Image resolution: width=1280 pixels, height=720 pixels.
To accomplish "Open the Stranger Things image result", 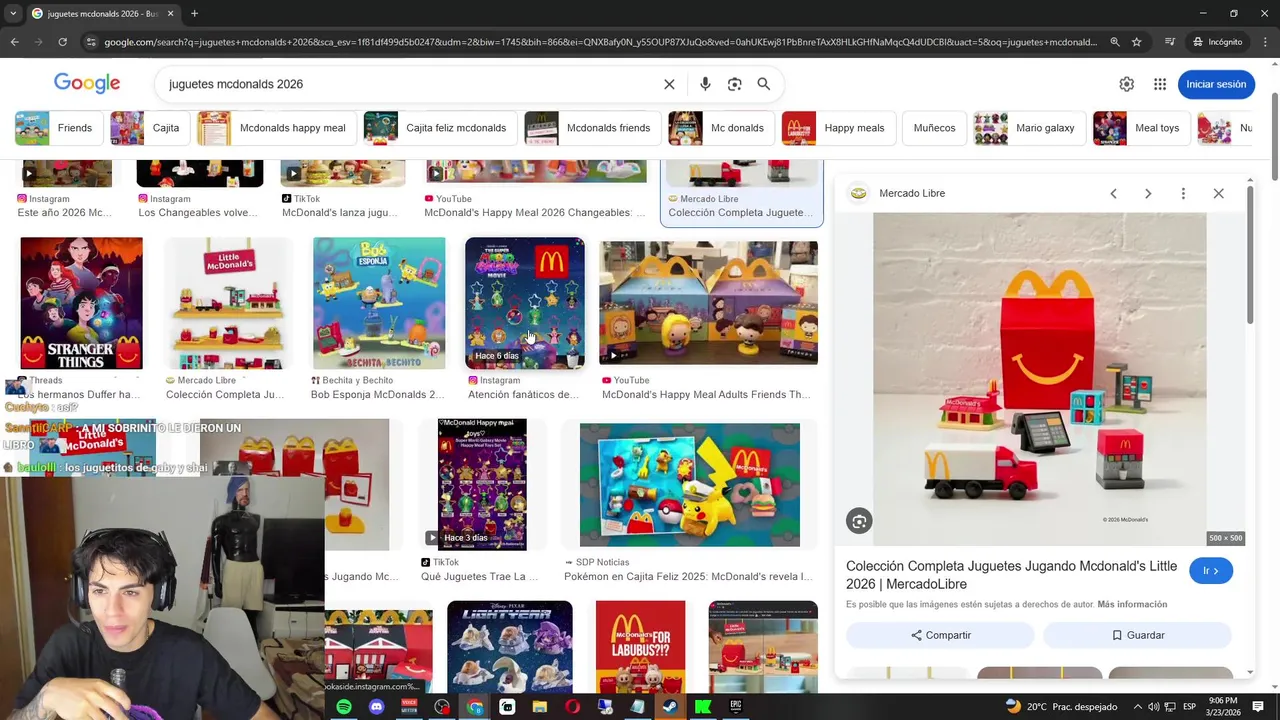I will tap(81, 303).
